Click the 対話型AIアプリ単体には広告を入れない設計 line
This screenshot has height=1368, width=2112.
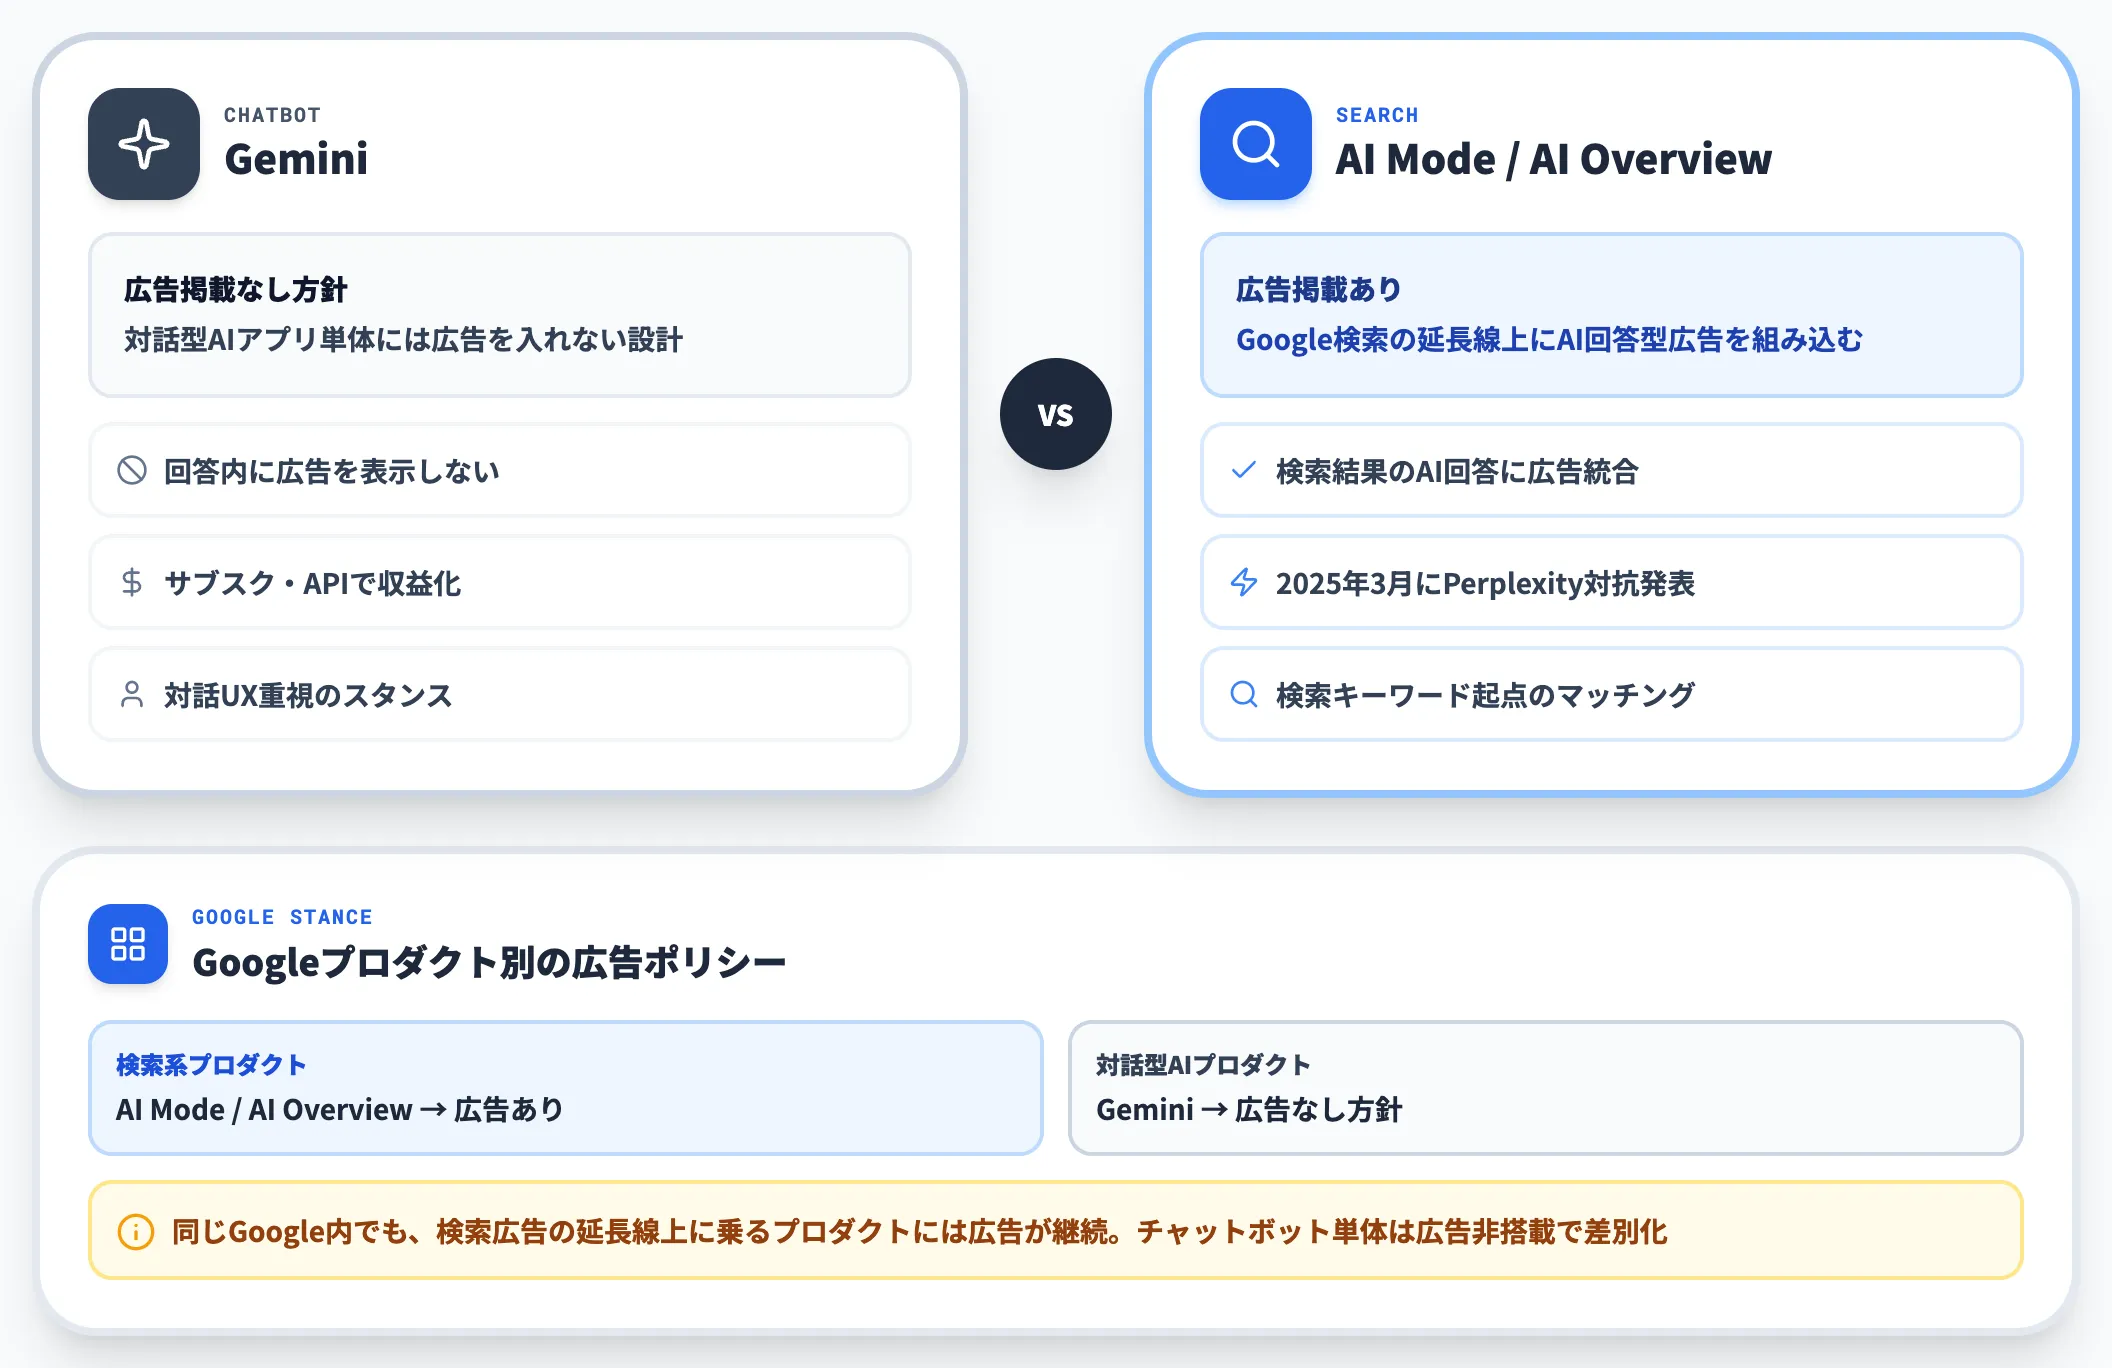coord(403,340)
